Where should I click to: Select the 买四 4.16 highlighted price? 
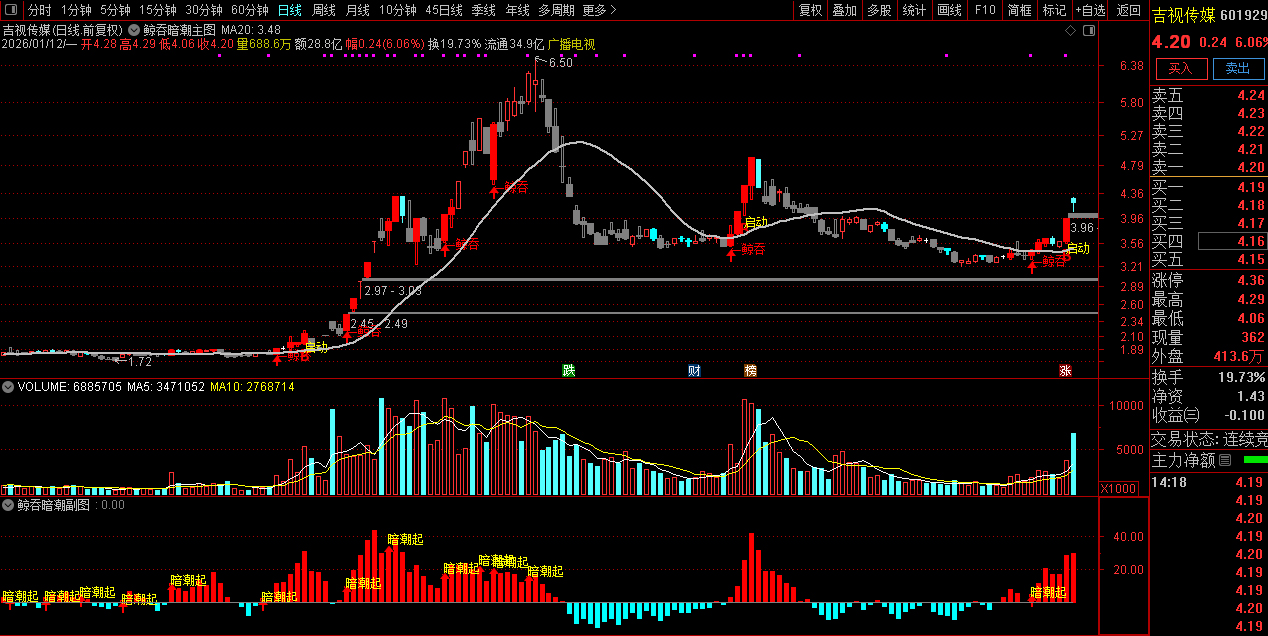click(1232, 241)
